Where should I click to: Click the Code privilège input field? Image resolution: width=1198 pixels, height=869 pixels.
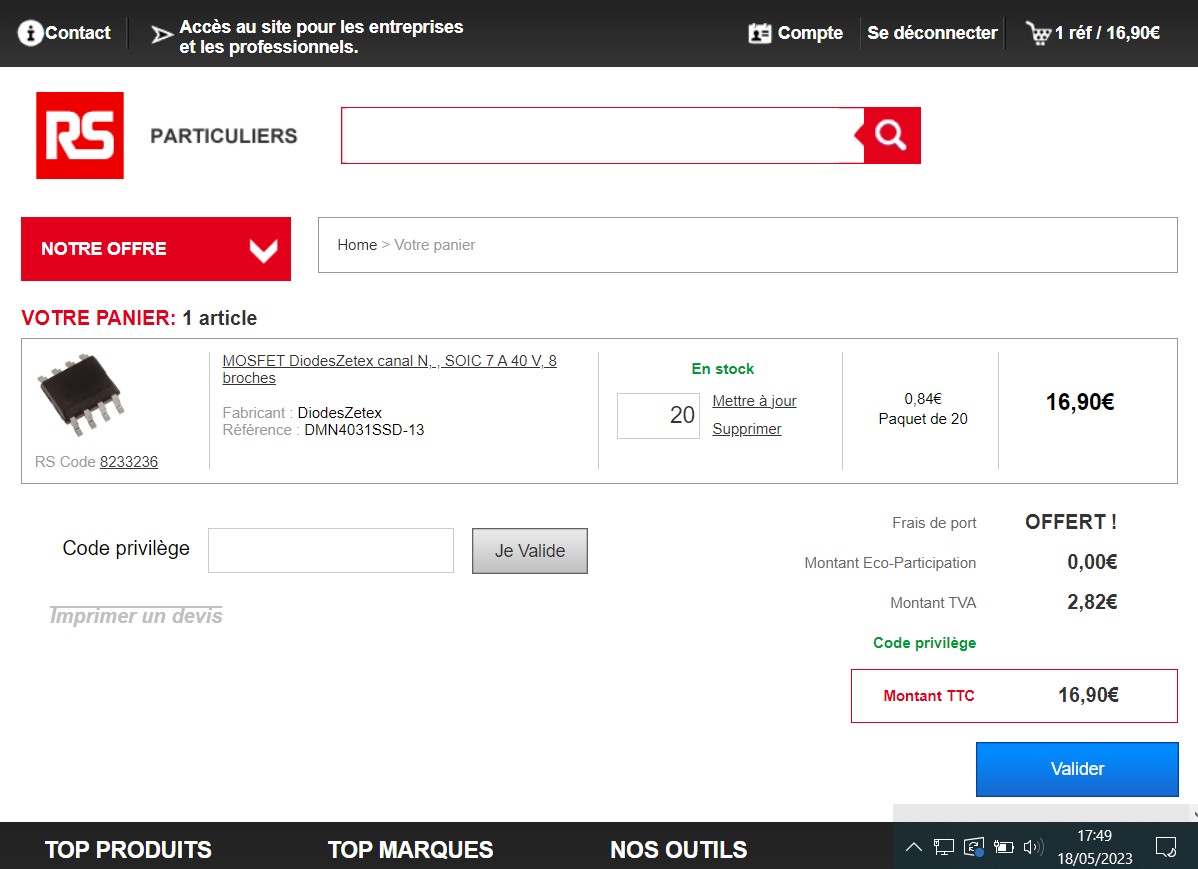(x=331, y=550)
